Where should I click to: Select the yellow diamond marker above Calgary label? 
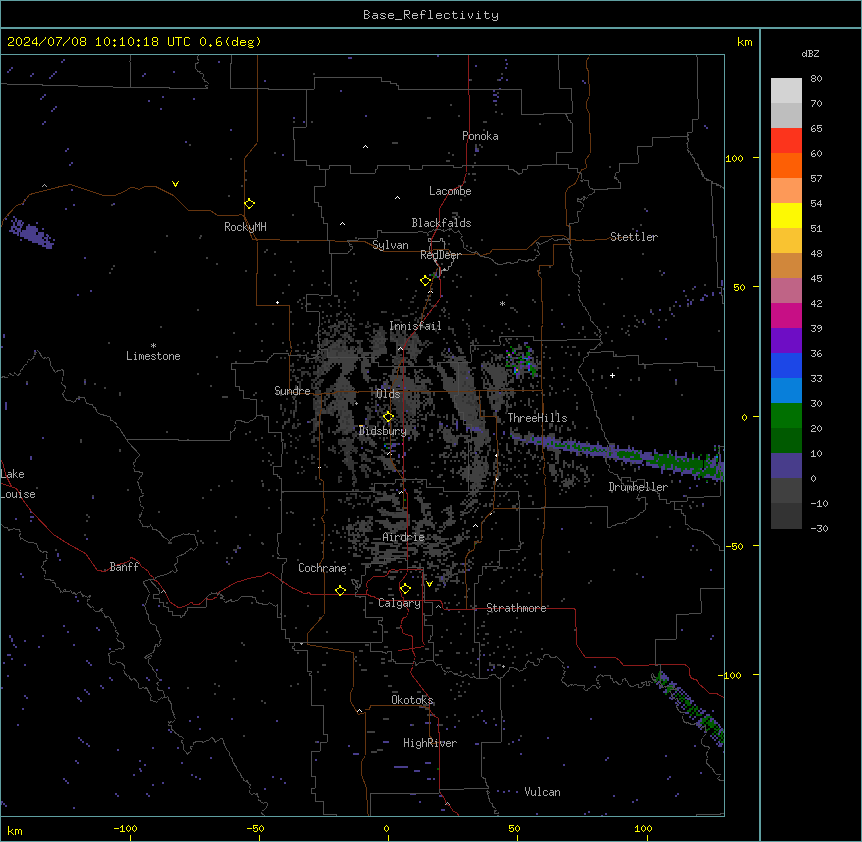pyautogui.click(x=405, y=589)
